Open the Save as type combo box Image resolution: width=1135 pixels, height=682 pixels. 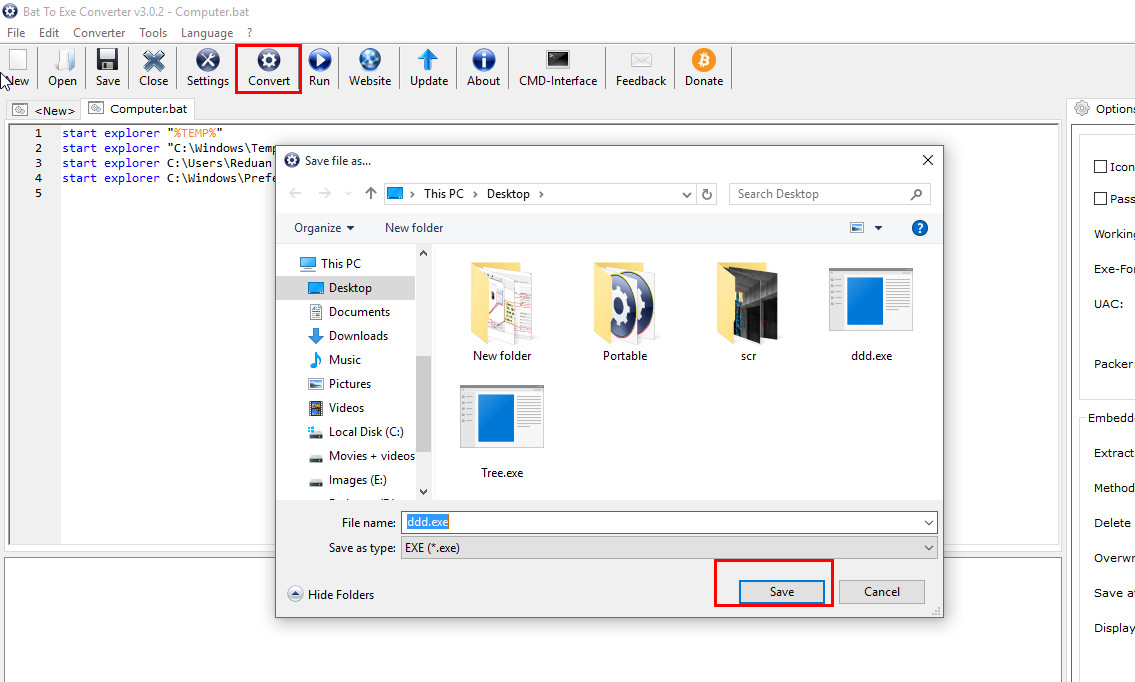[669, 548]
